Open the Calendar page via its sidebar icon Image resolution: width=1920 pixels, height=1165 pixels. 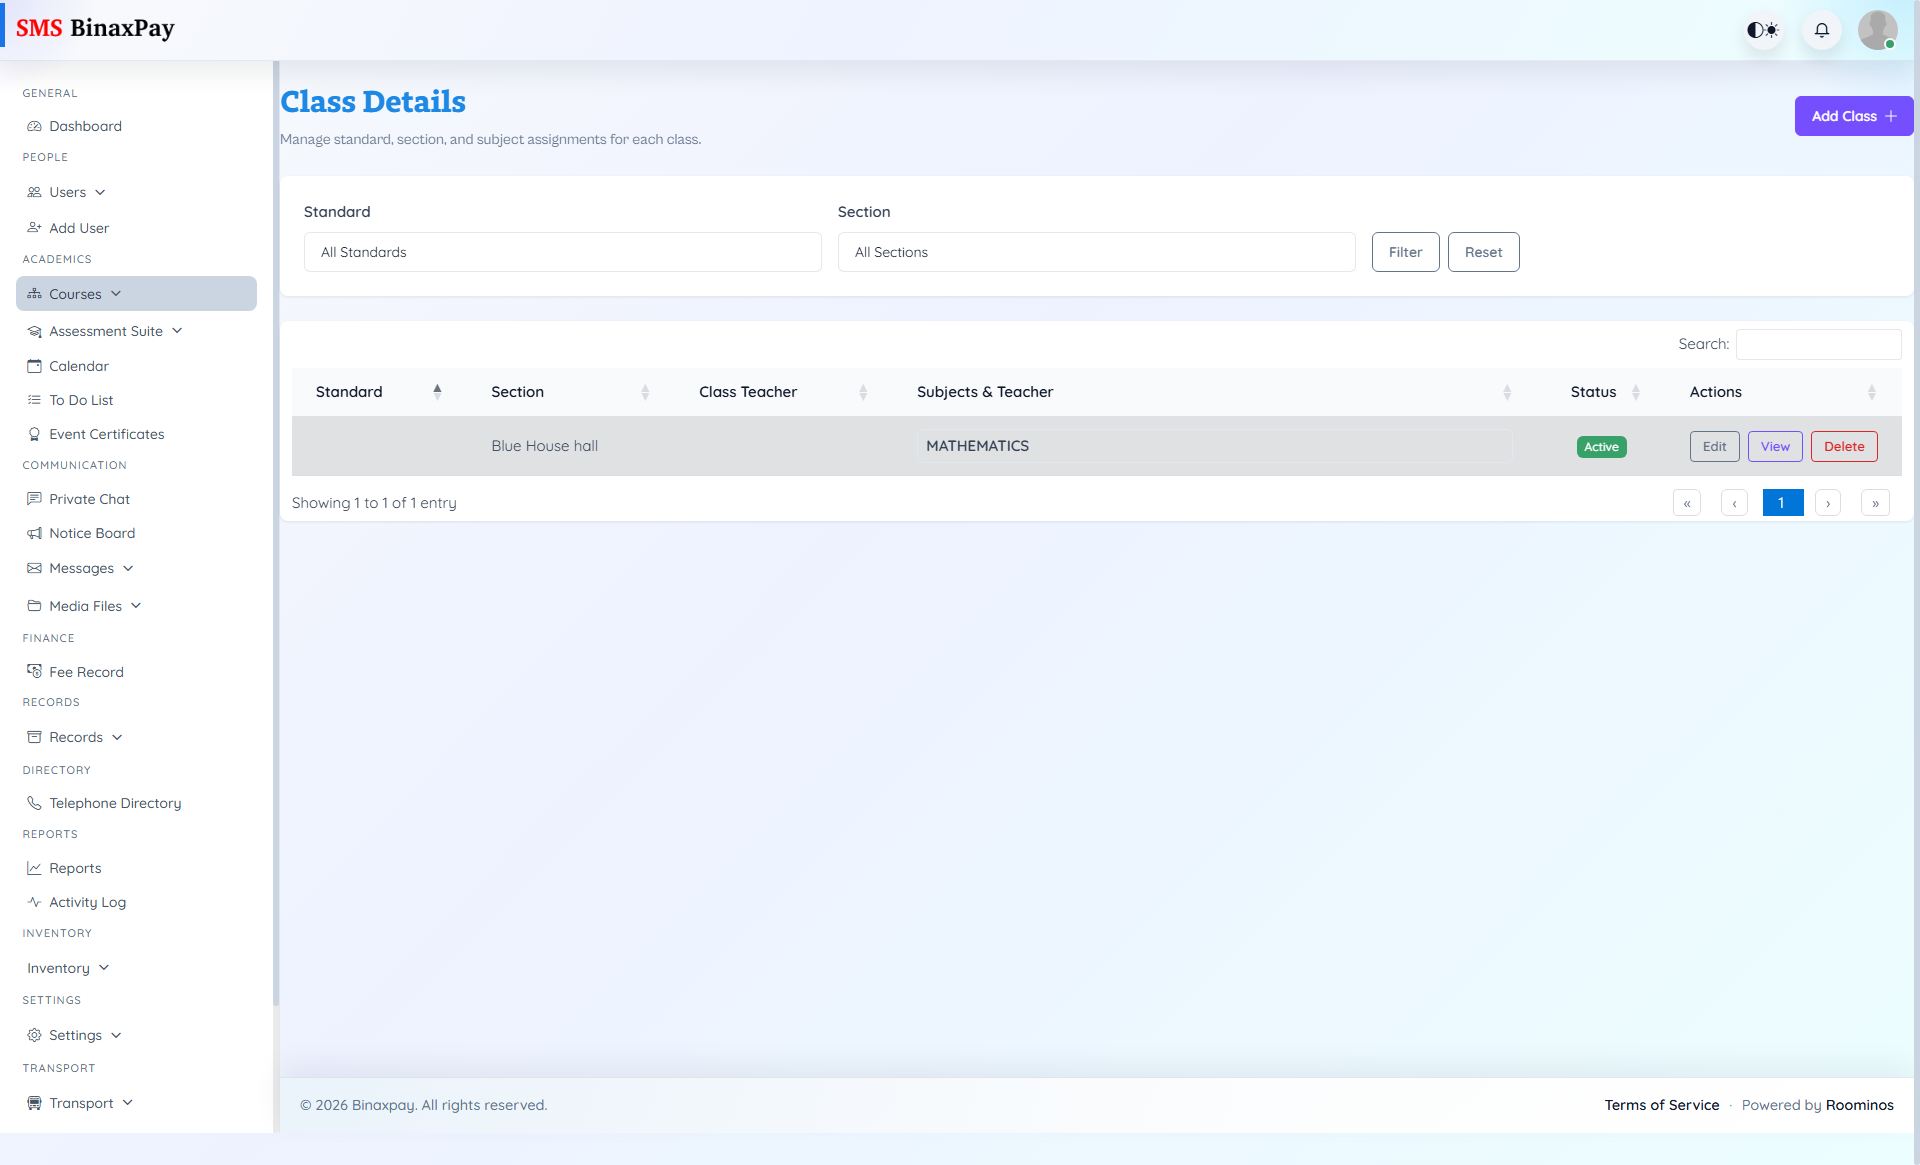(35, 366)
